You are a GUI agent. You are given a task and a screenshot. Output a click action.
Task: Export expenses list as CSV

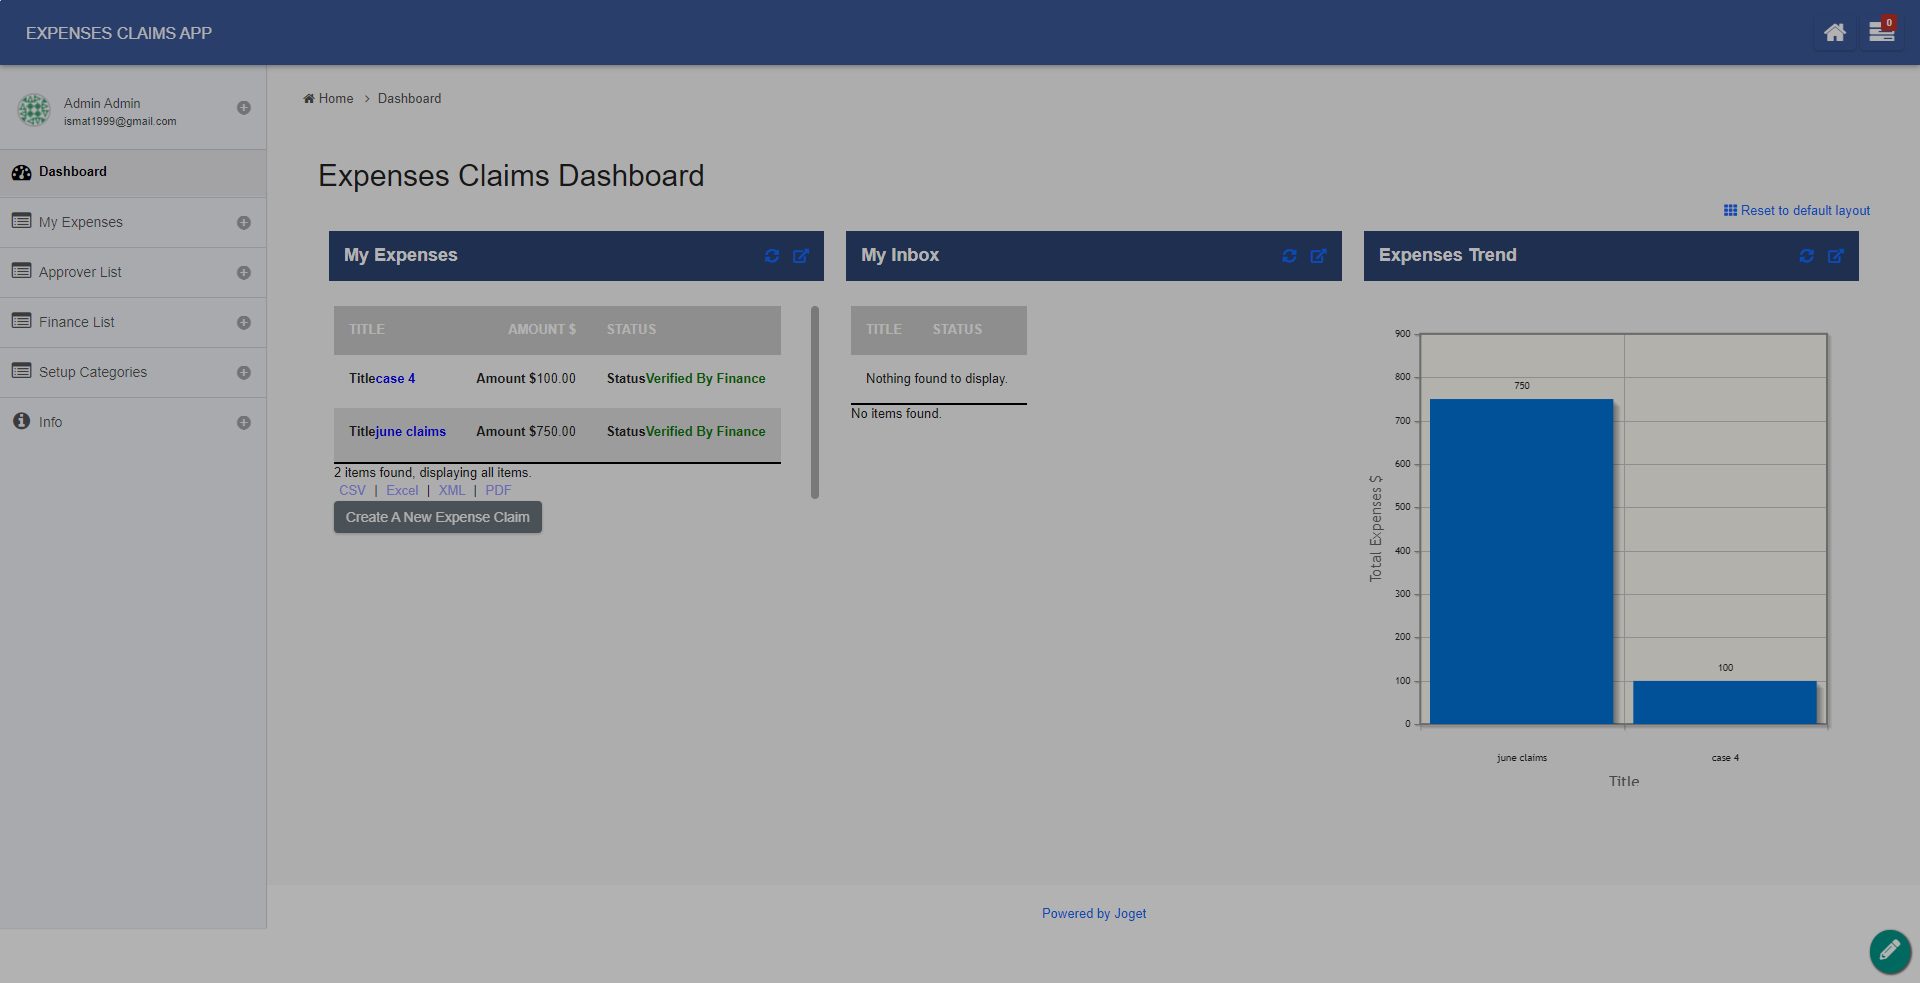click(x=352, y=491)
